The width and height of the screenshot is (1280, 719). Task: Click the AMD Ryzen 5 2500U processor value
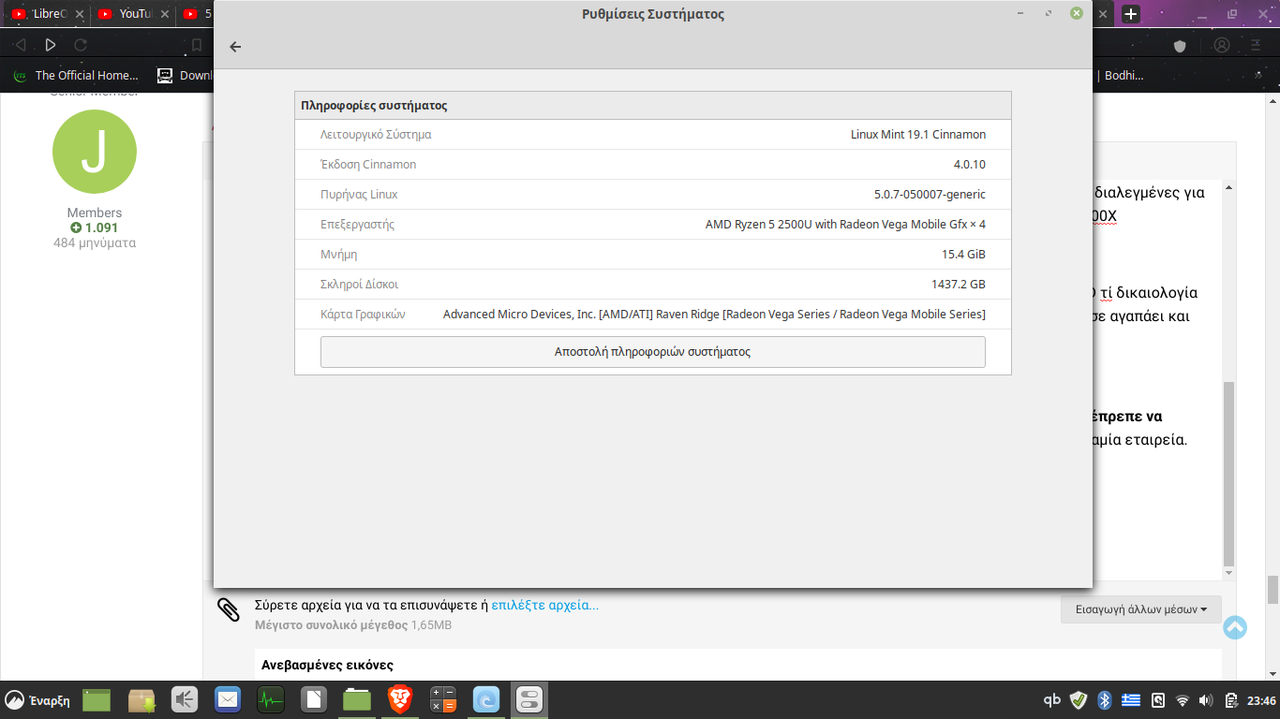coord(845,224)
